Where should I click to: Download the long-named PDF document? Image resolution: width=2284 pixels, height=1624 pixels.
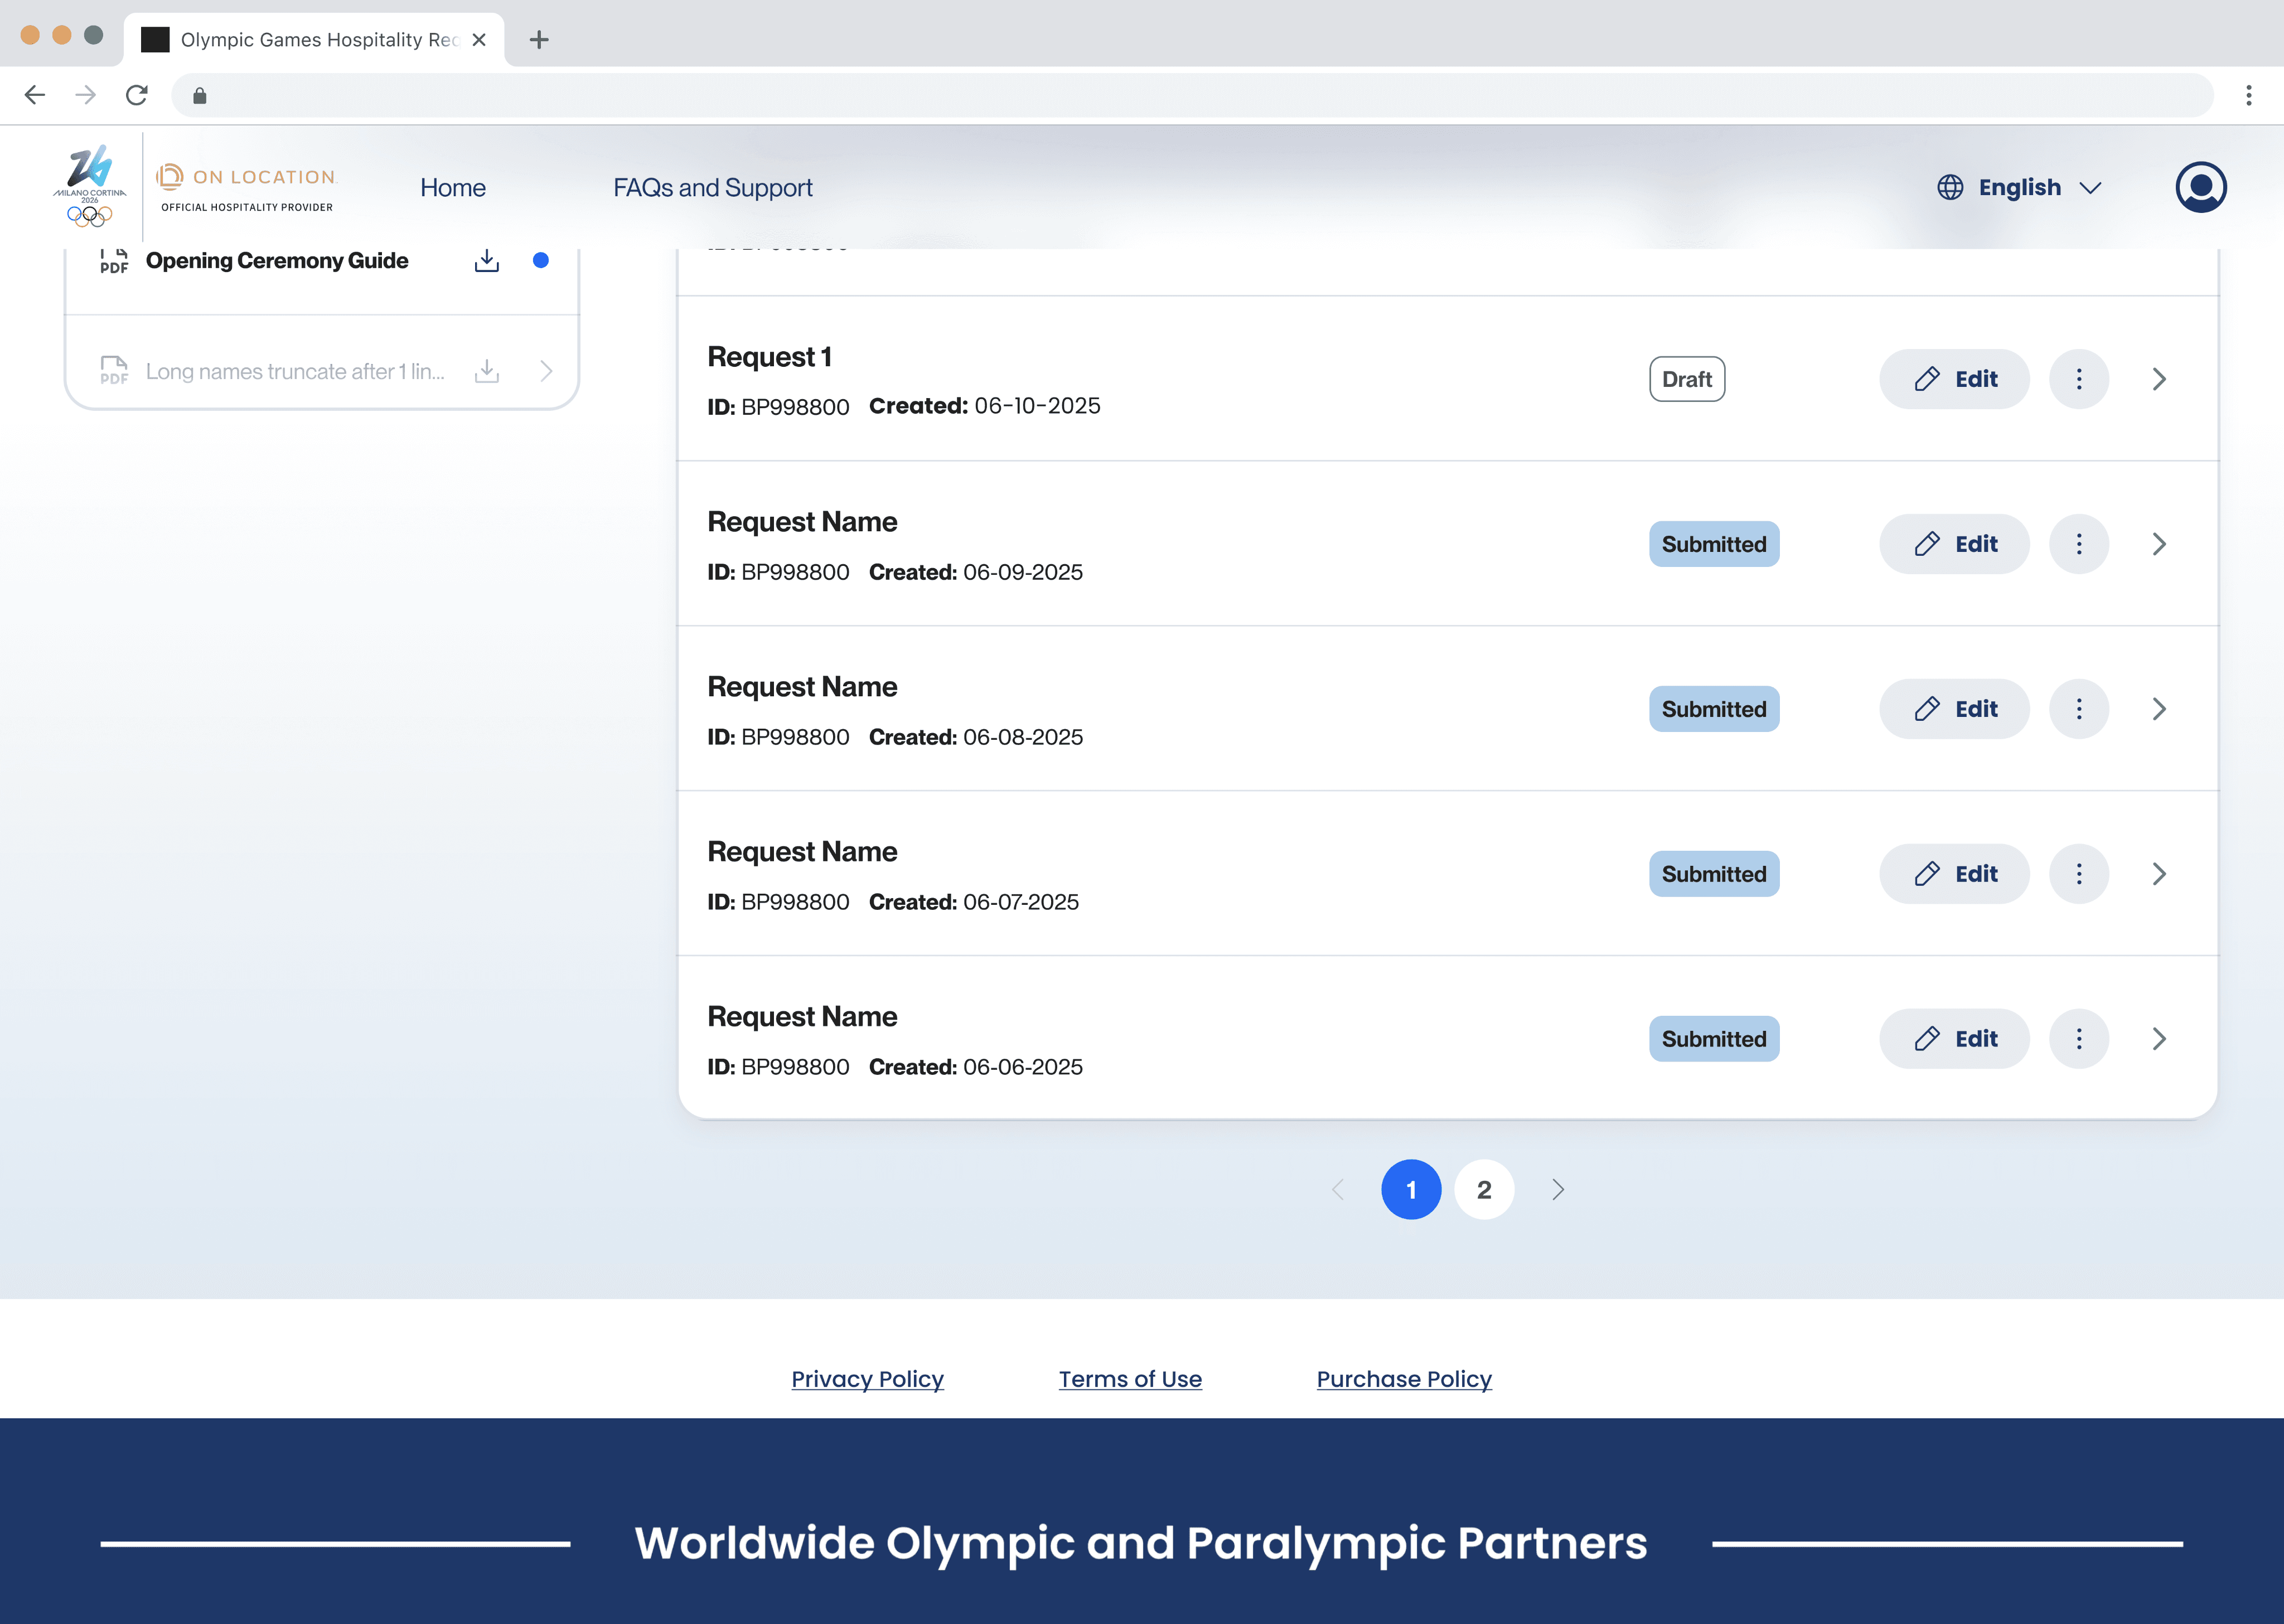487,370
